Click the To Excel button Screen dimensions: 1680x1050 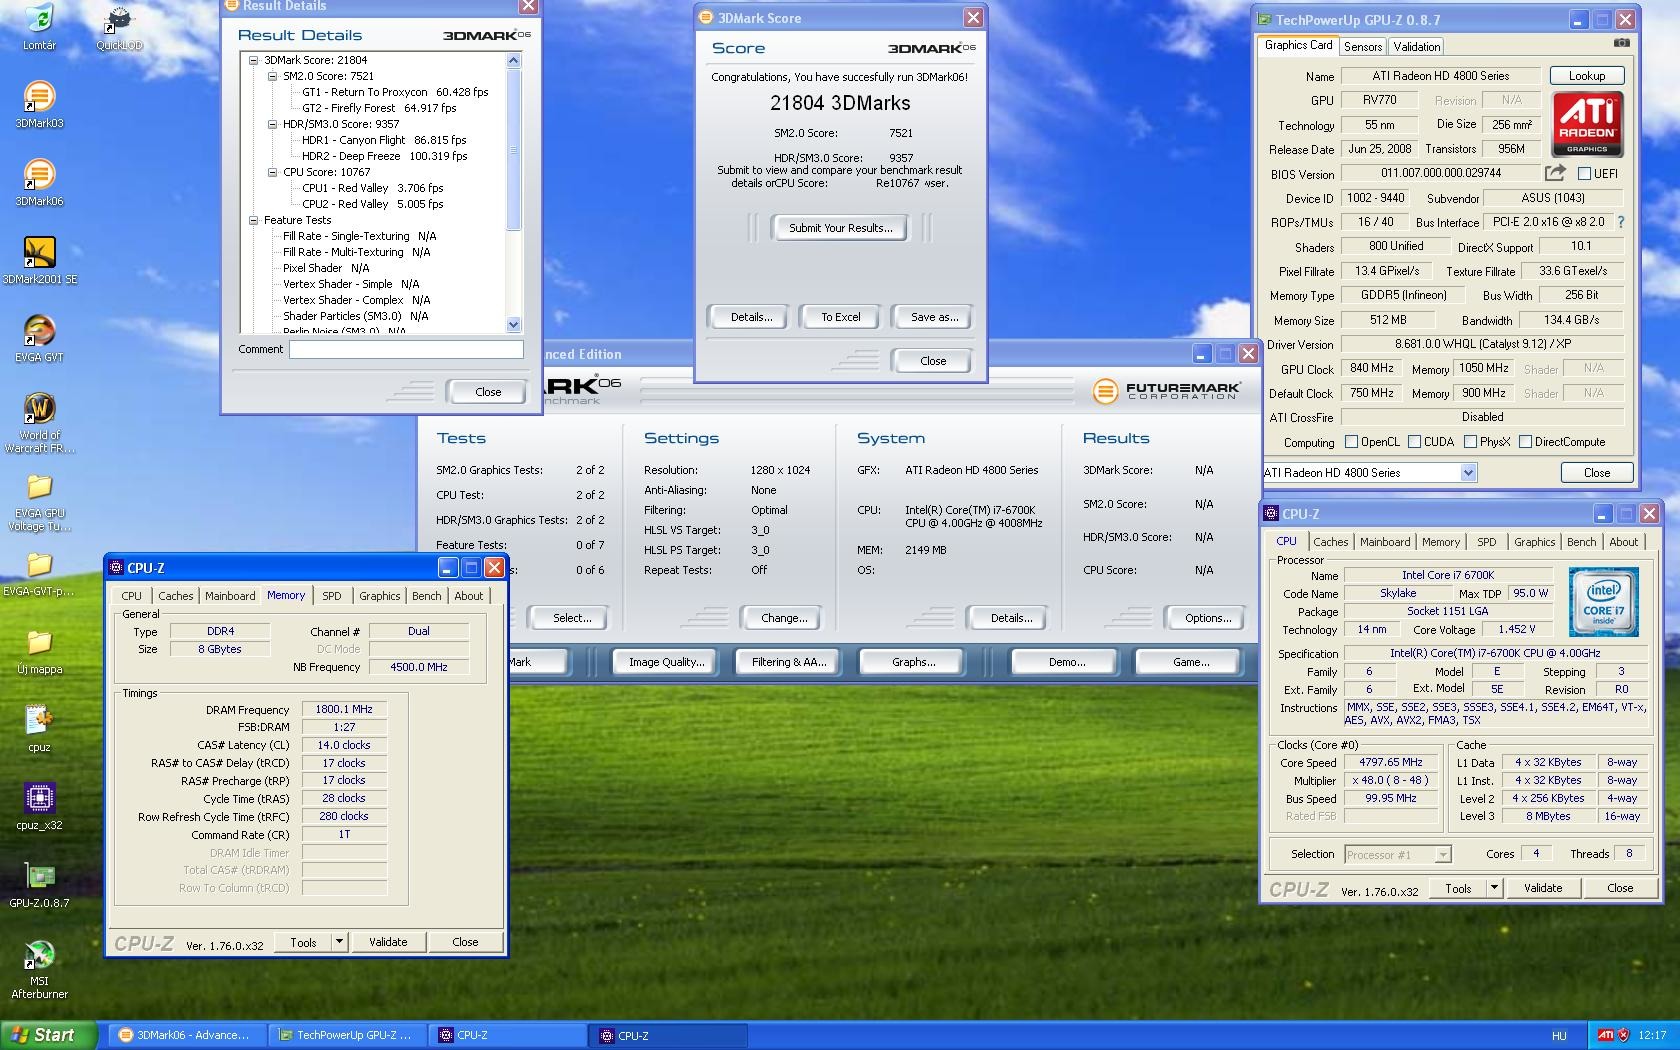coord(840,317)
